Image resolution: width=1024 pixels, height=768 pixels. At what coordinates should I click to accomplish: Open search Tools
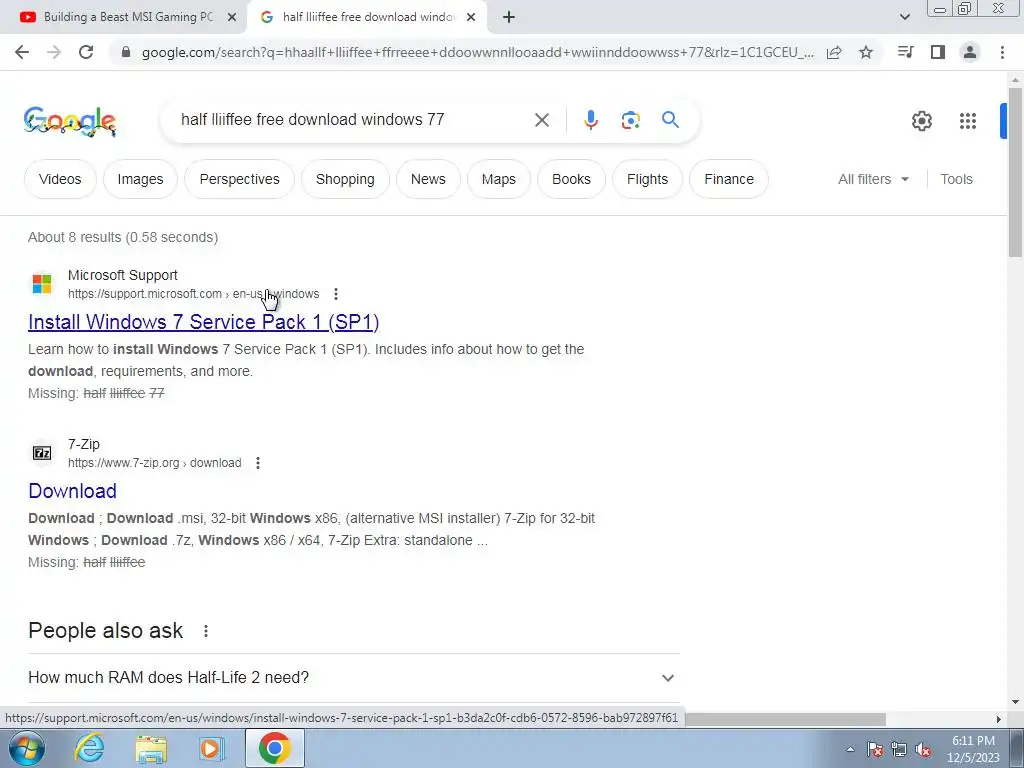pos(956,179)
